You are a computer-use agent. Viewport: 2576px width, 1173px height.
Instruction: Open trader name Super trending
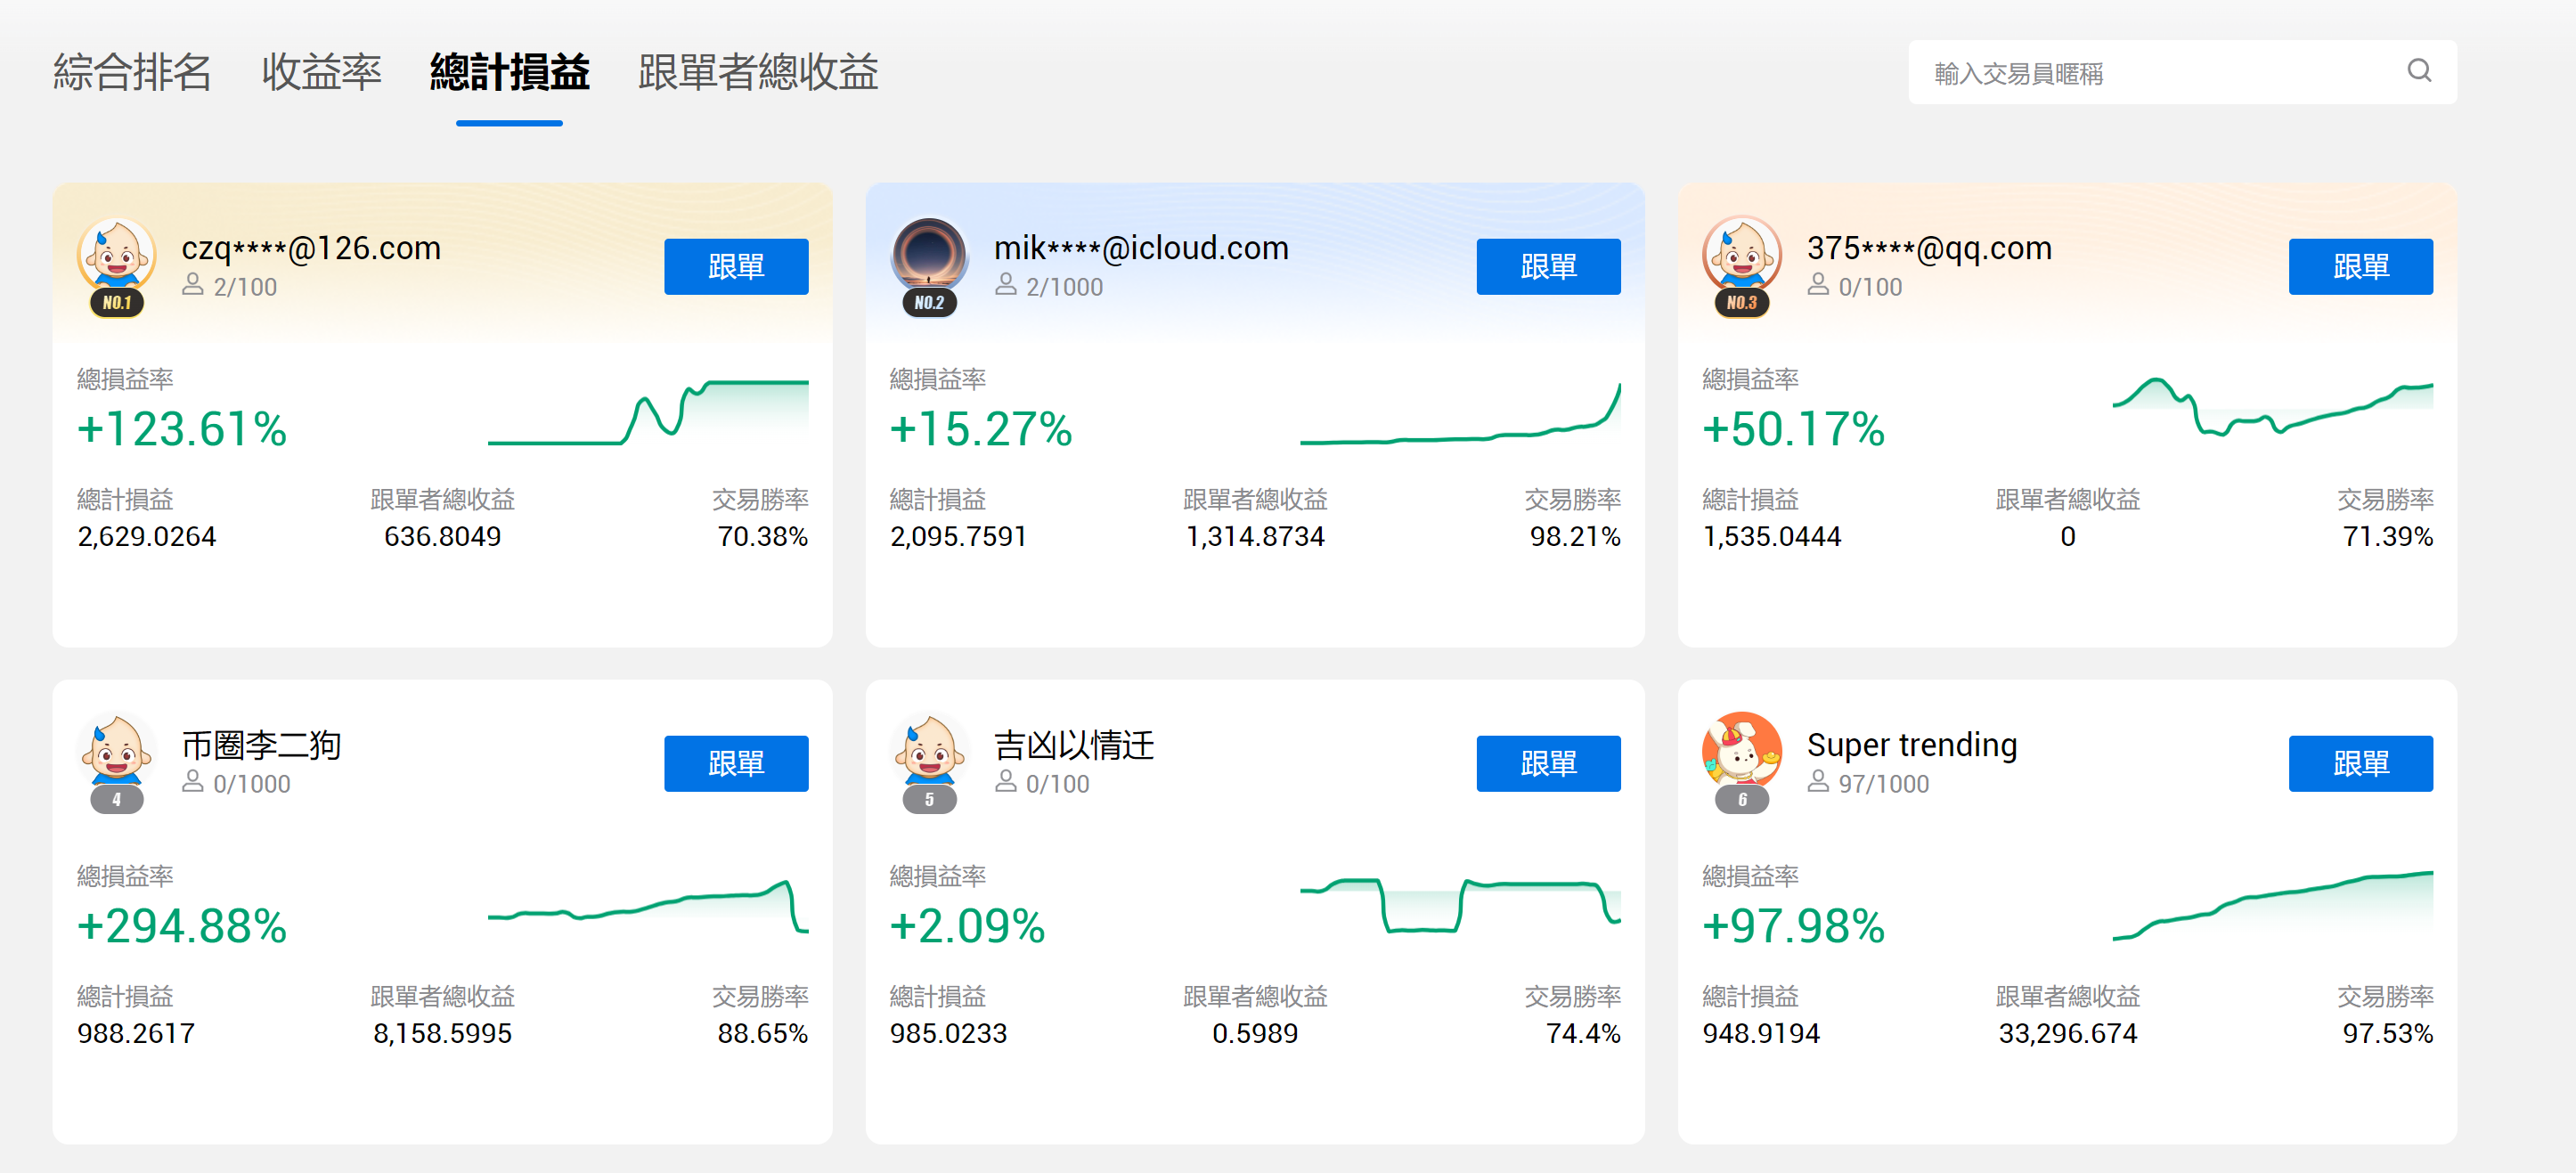(x=1911, y=745)
